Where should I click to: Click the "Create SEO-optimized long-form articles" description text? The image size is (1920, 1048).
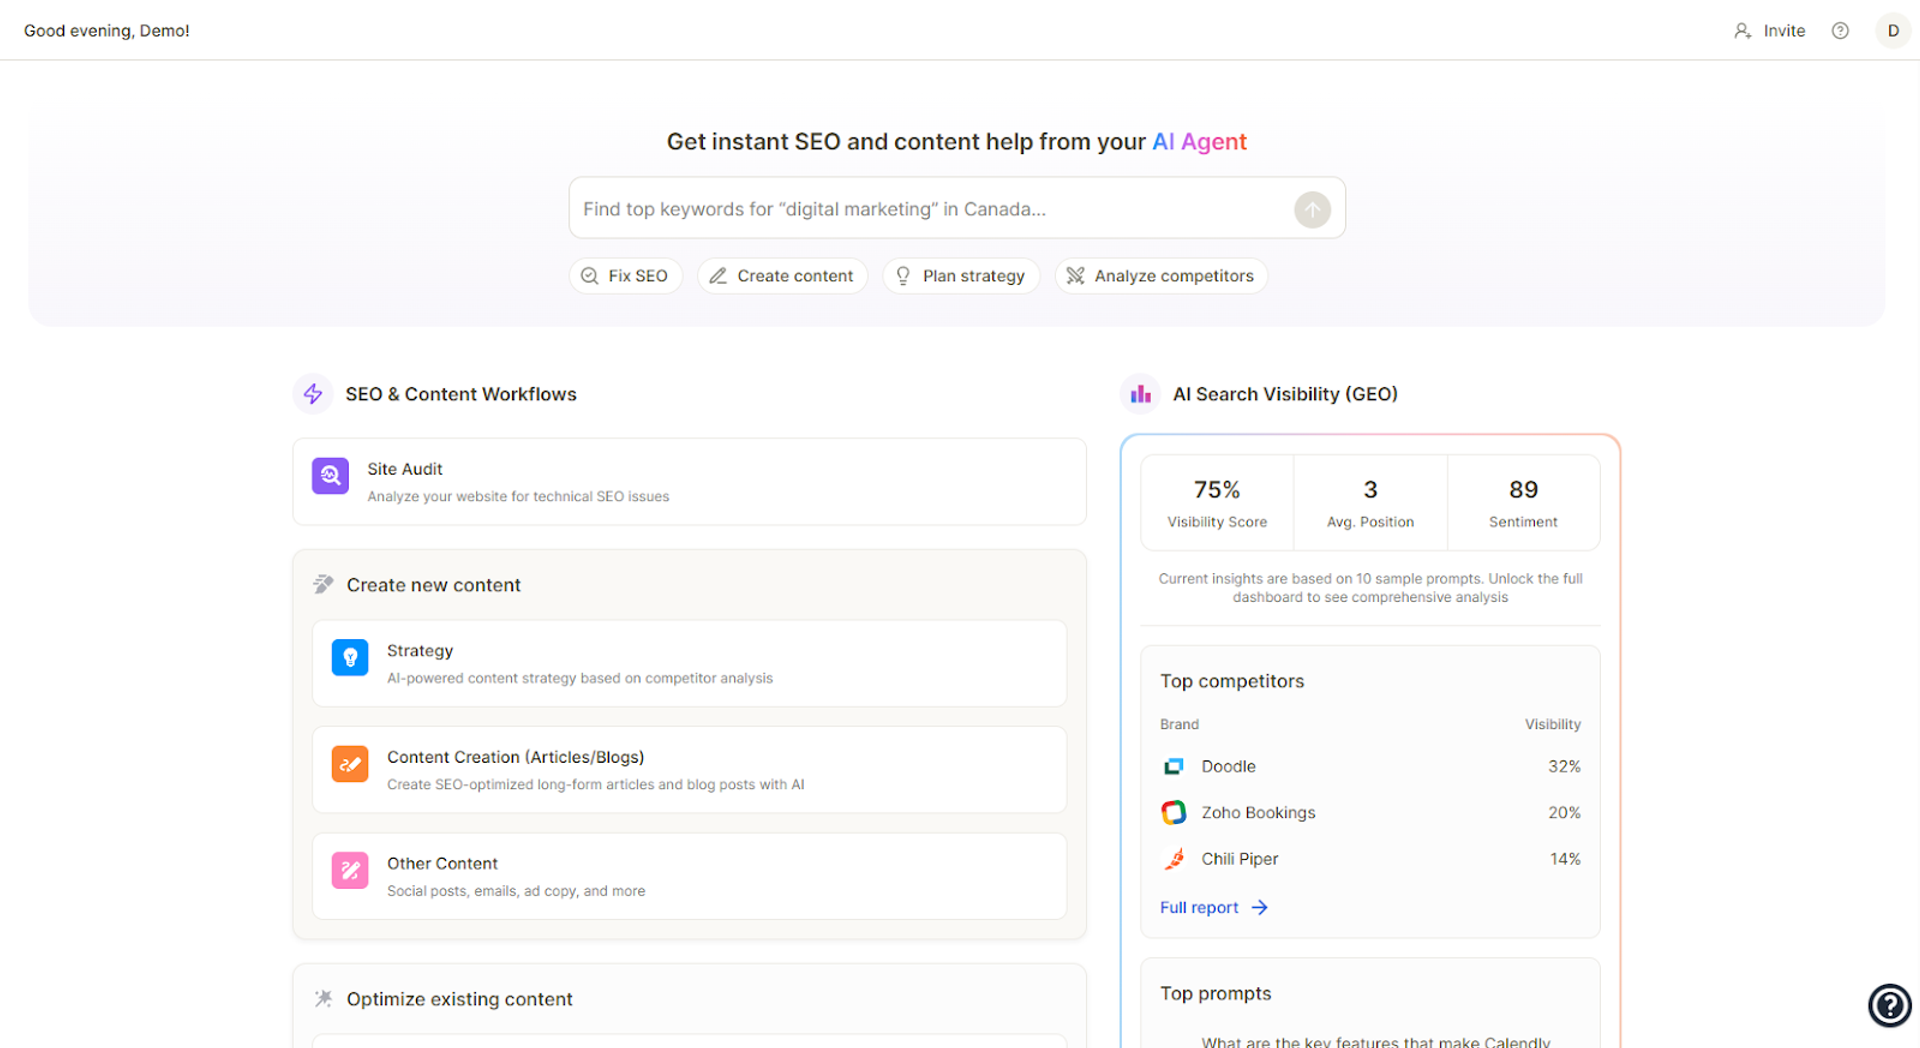click(596, 785)
